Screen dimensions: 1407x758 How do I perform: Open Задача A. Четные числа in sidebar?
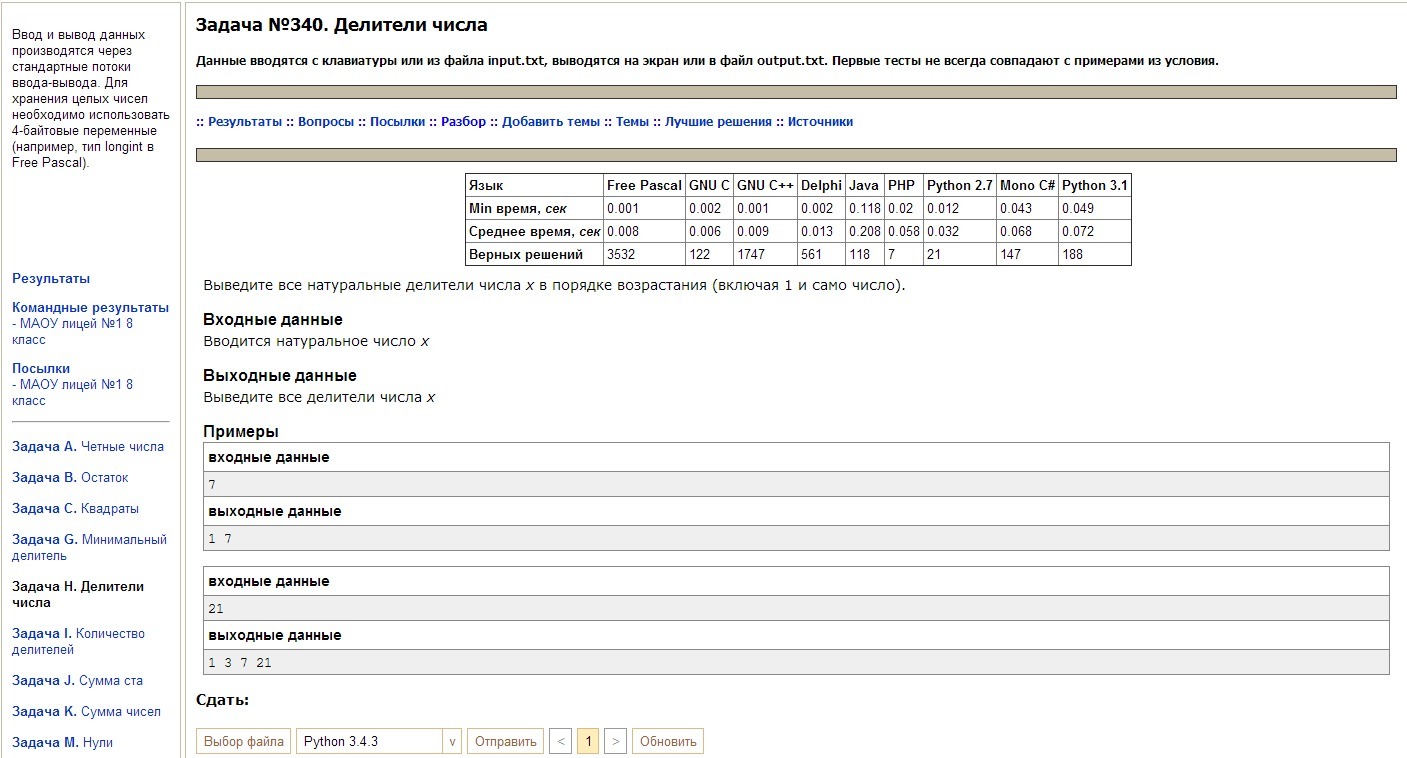88,447
